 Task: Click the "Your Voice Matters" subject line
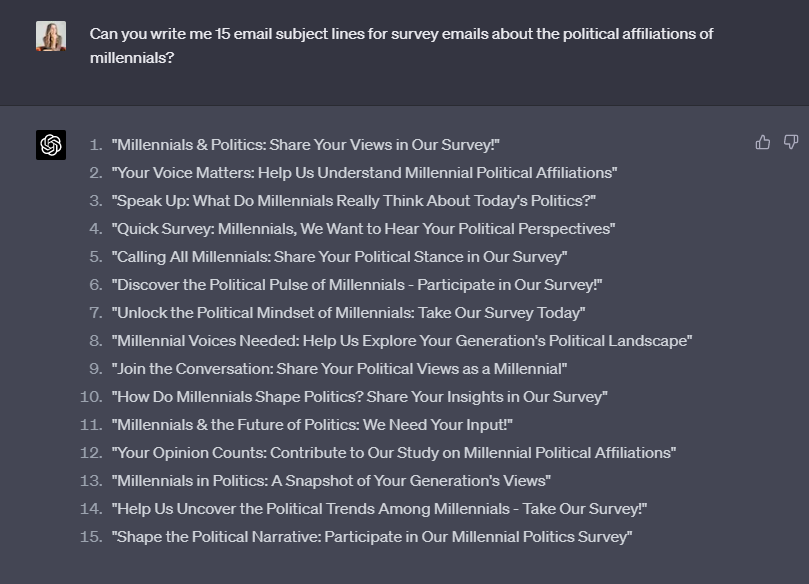click(364, 173)
